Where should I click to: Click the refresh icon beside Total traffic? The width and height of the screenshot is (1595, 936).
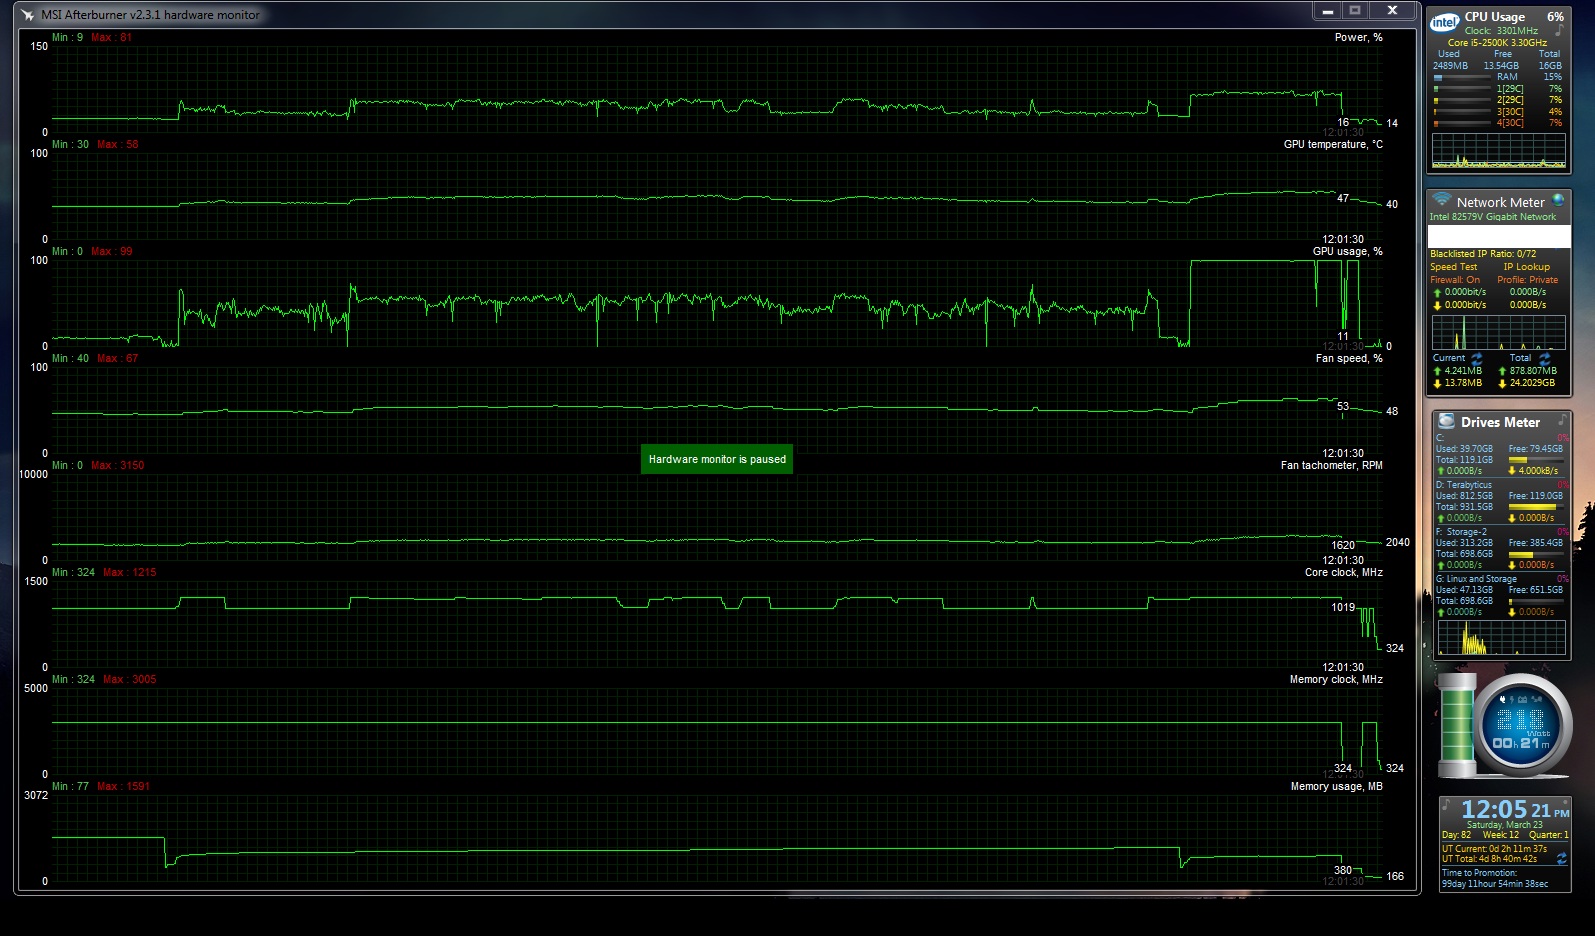1545,358
